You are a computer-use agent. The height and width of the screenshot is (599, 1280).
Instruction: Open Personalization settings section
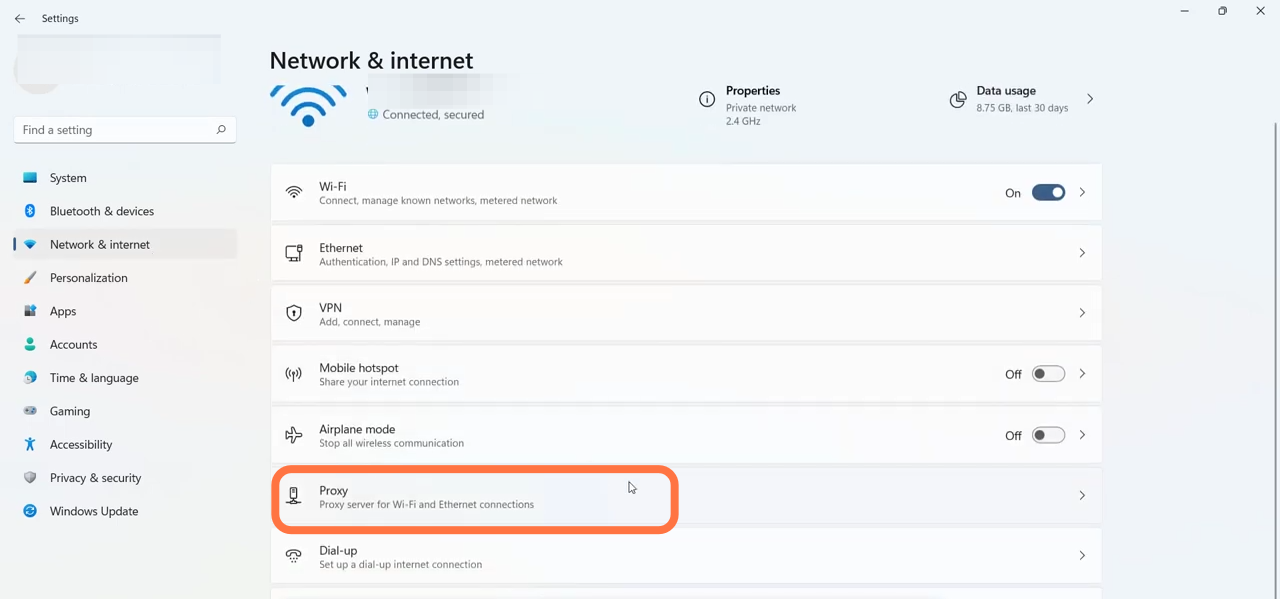click(125, 277)
